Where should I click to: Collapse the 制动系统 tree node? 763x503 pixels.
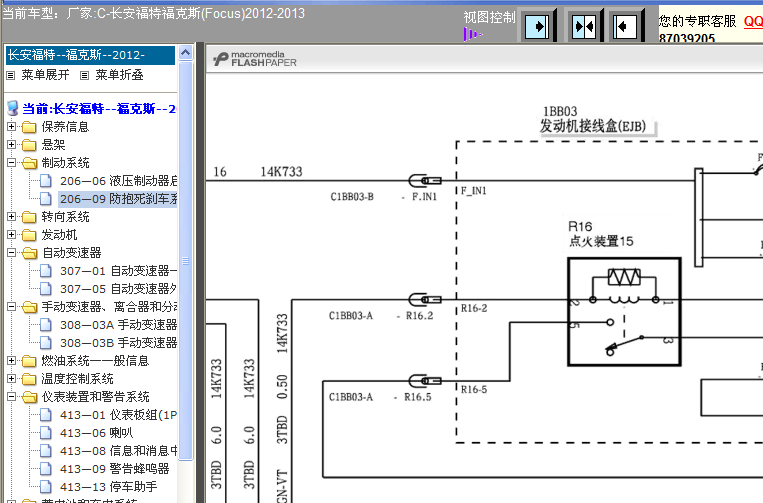pyautogui.click(x=12, y=162)
